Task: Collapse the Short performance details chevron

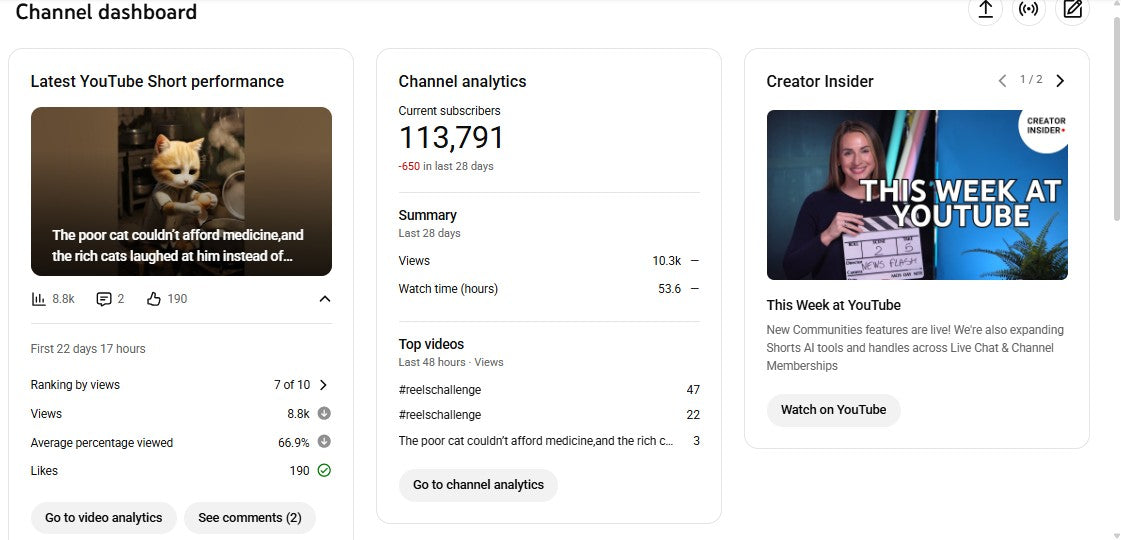Action: (324, 299)
